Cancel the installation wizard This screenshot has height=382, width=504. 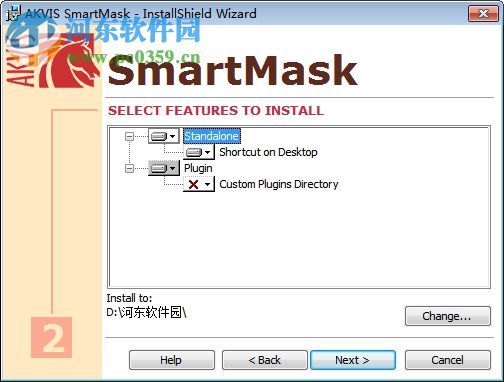(448, 360)
